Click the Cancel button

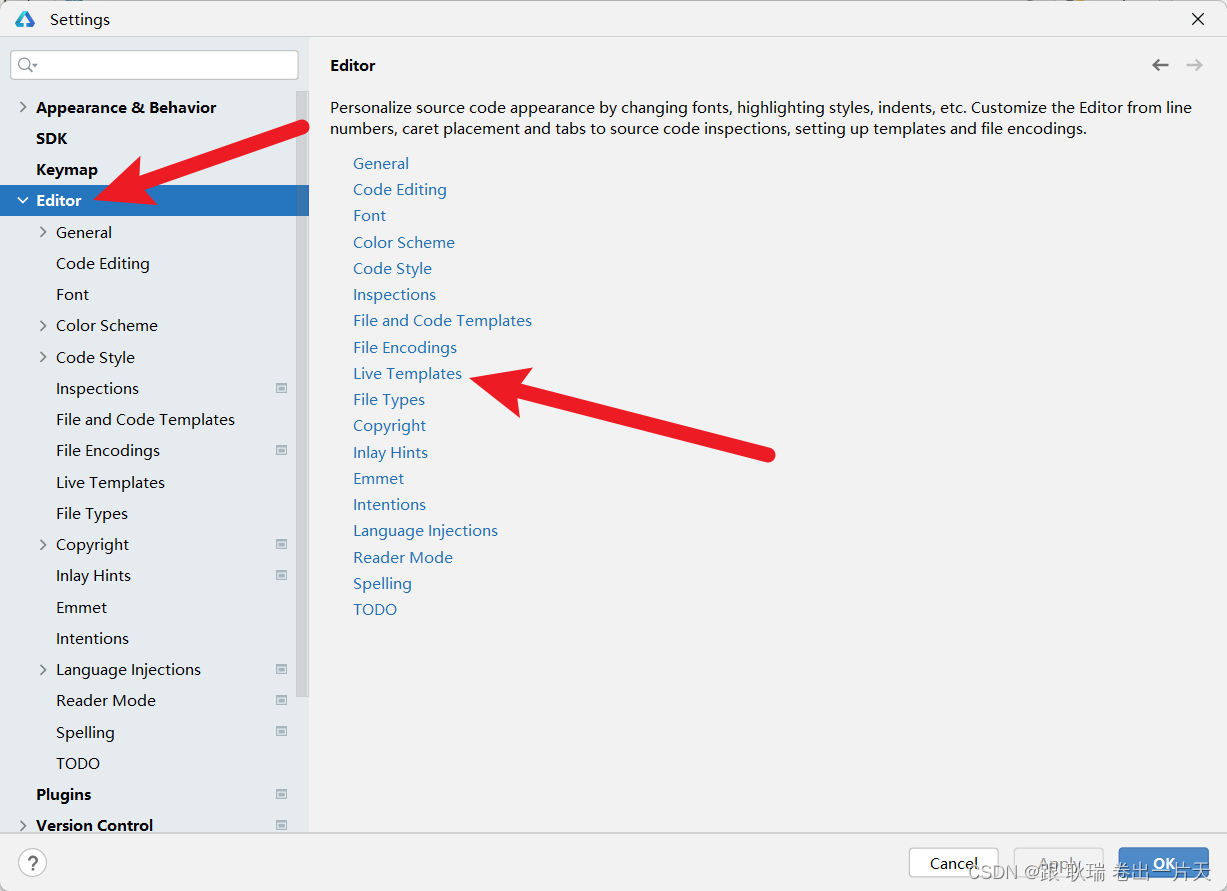953,863
